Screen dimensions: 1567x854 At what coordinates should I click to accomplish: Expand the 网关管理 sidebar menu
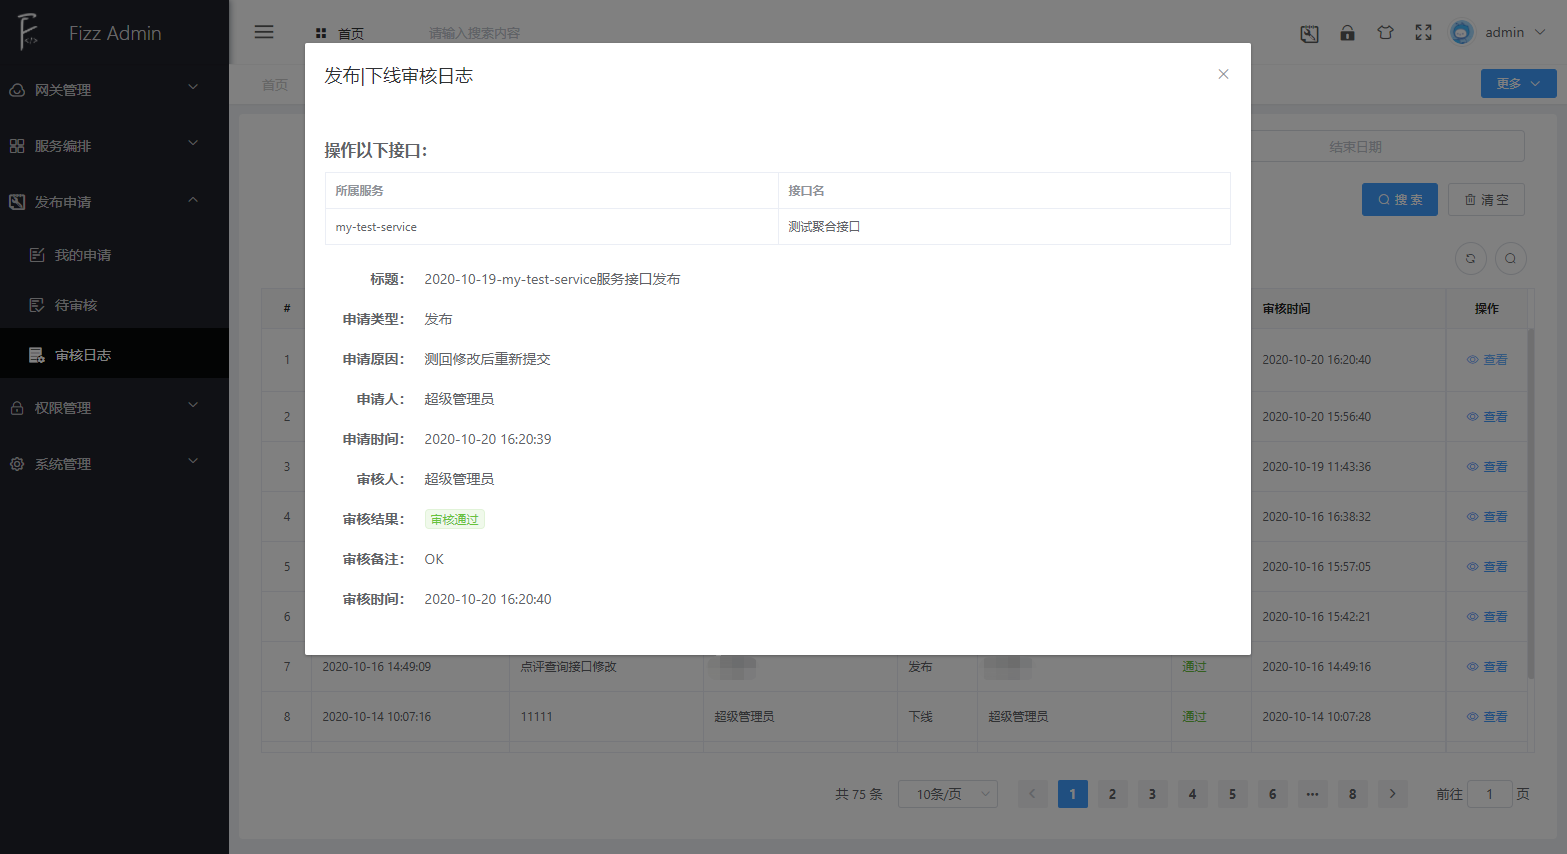point(114,90)
